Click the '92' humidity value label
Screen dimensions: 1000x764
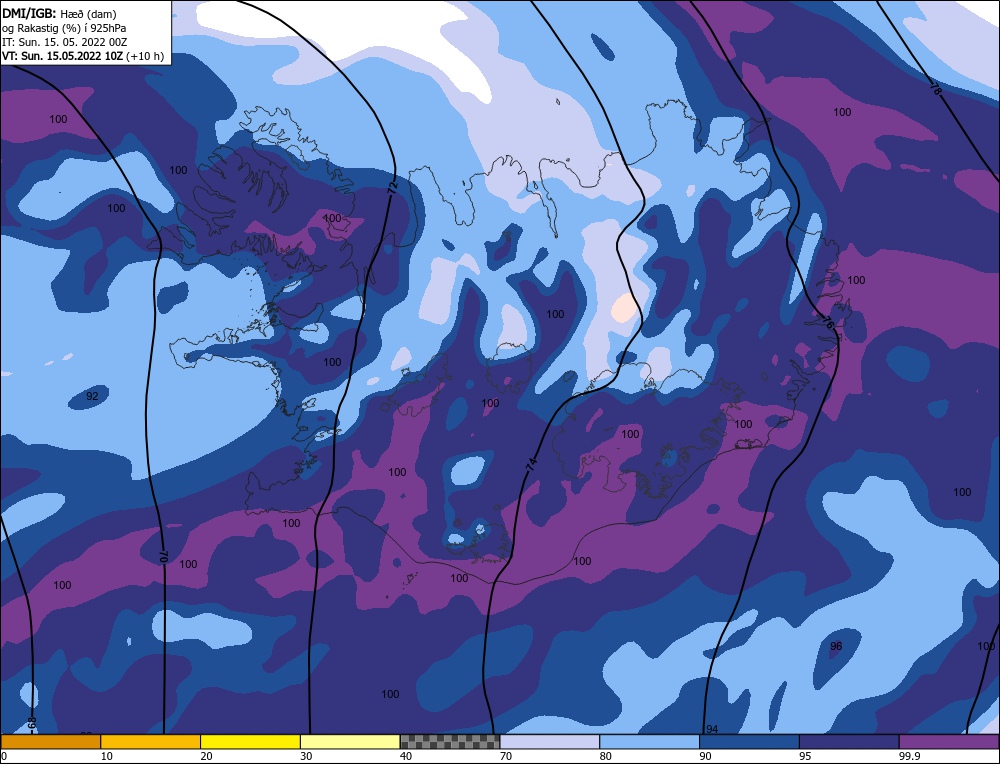coord(92,396)
